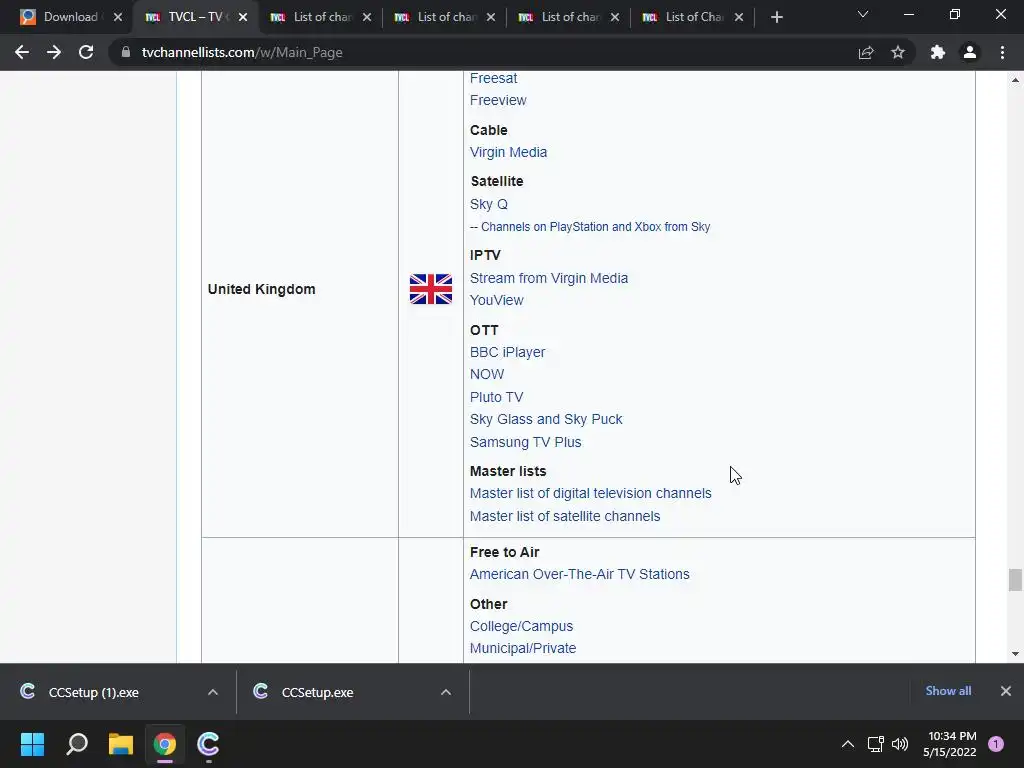Expand CCSetup.exe download options chevron
The image size is (1024, 768).
[446, 692]
